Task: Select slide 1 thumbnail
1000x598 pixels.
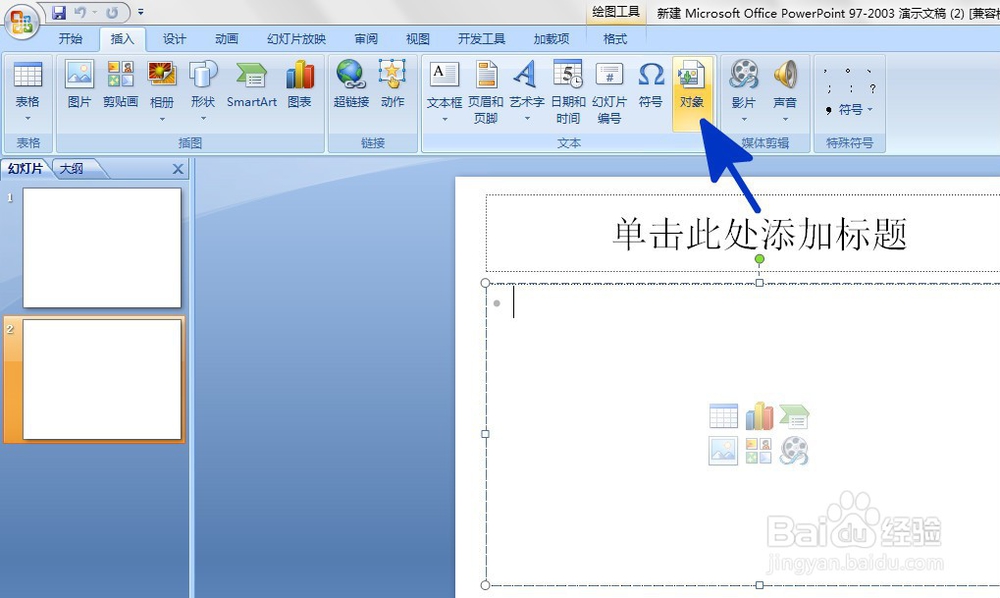Action: click(102, 247)
